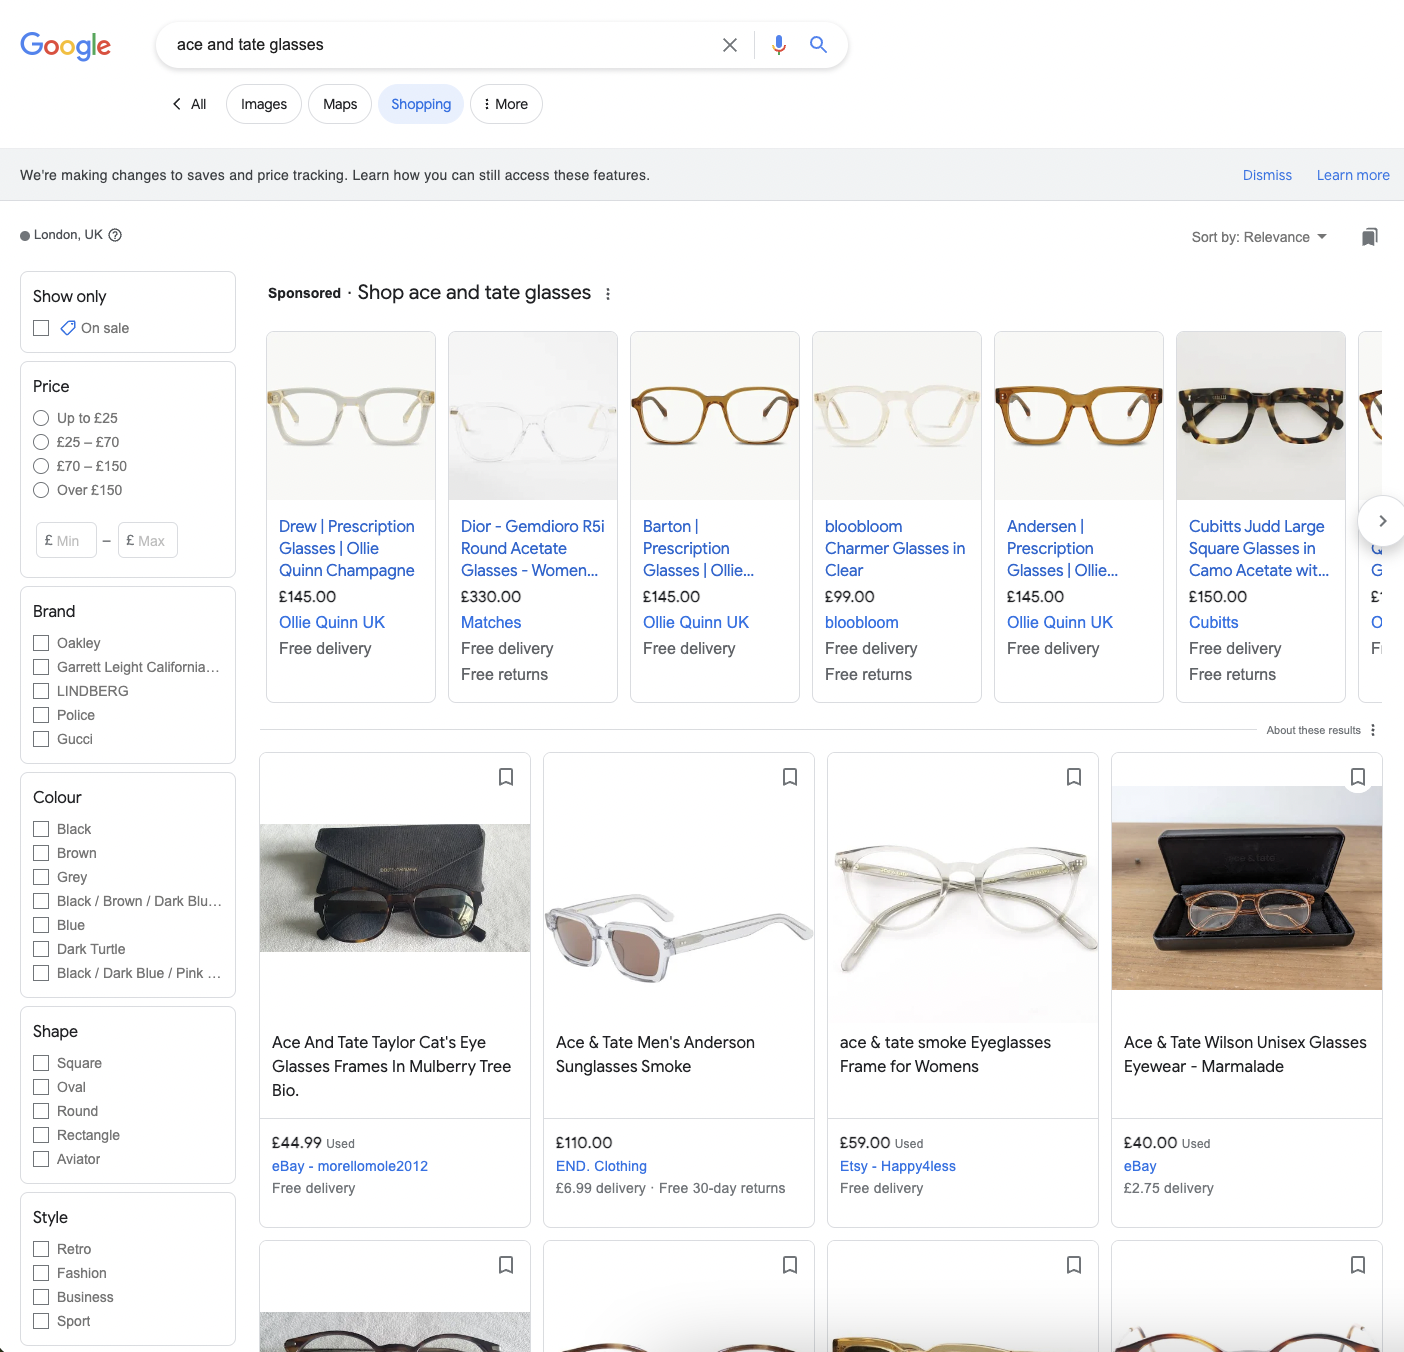
Task: Open the bloobloom Charmer Glasses listing
Action: (895, 548)
